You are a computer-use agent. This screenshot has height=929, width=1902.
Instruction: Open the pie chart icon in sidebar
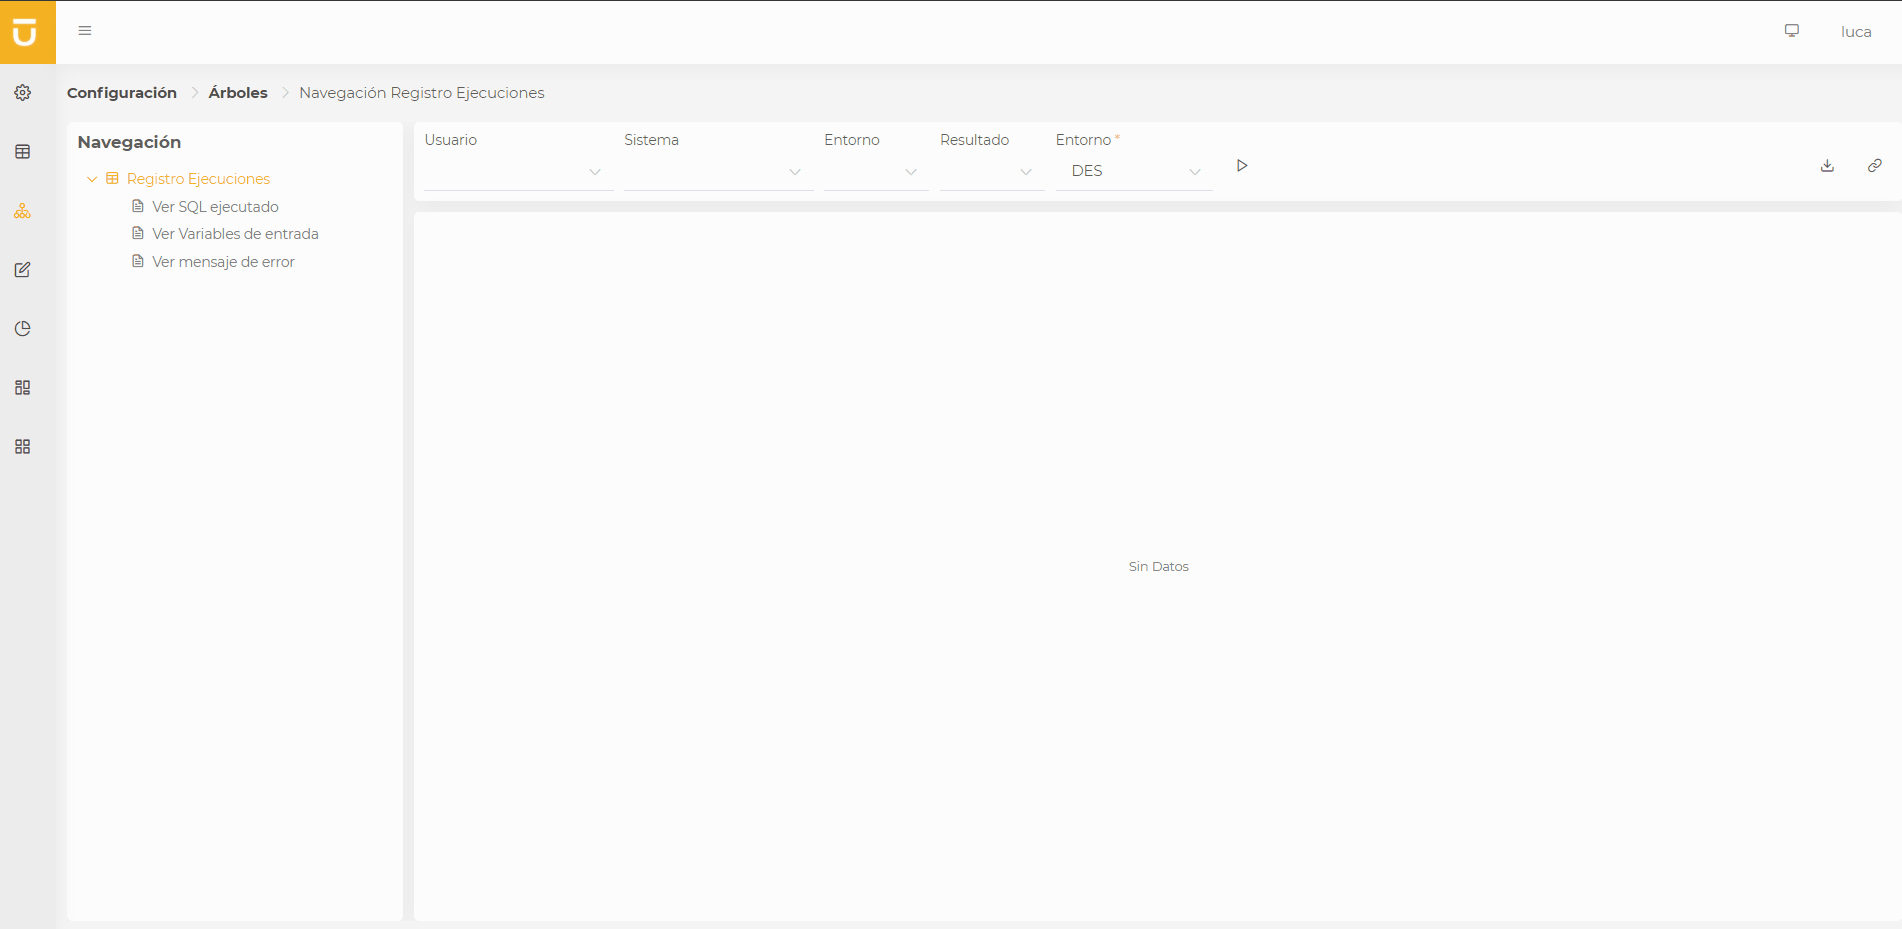[x=23, y=329]
